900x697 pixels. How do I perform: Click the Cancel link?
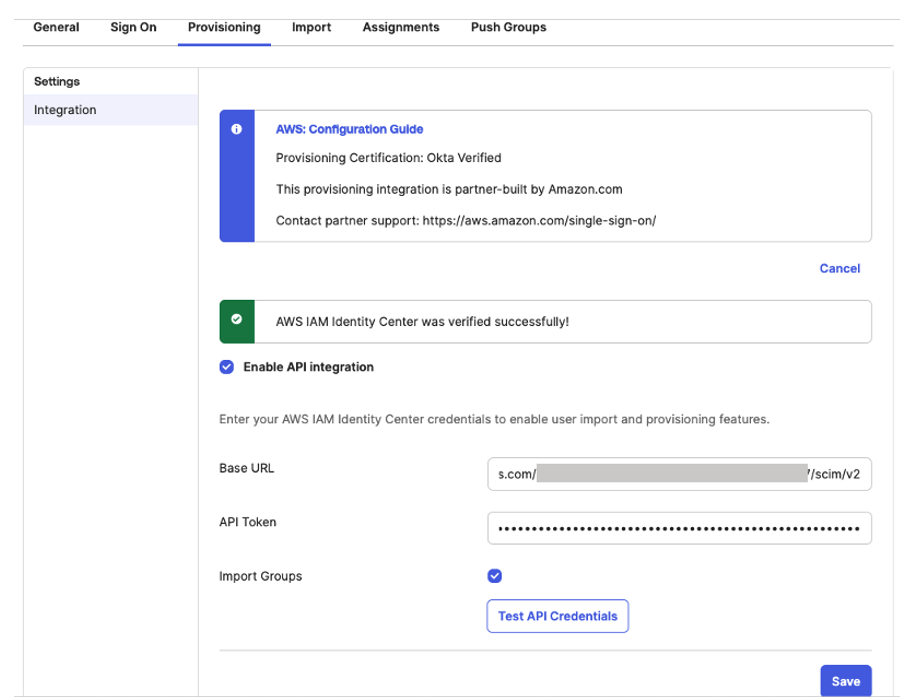tap(839, 268)
